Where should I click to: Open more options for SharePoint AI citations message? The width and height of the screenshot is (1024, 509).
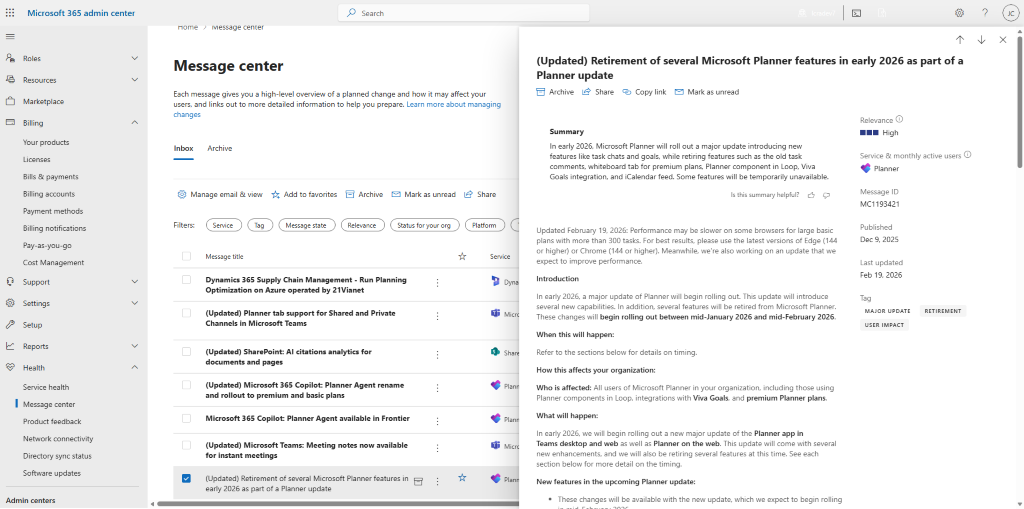click(x=438, y=355)
